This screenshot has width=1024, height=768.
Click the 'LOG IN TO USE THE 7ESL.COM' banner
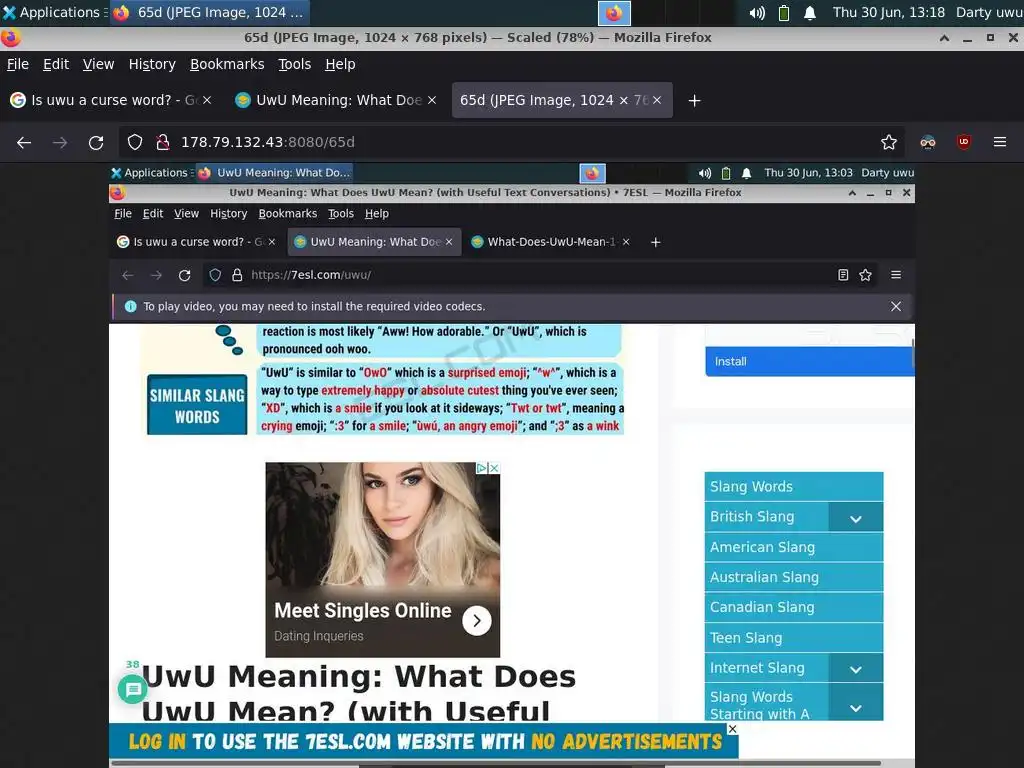[424, 742]
